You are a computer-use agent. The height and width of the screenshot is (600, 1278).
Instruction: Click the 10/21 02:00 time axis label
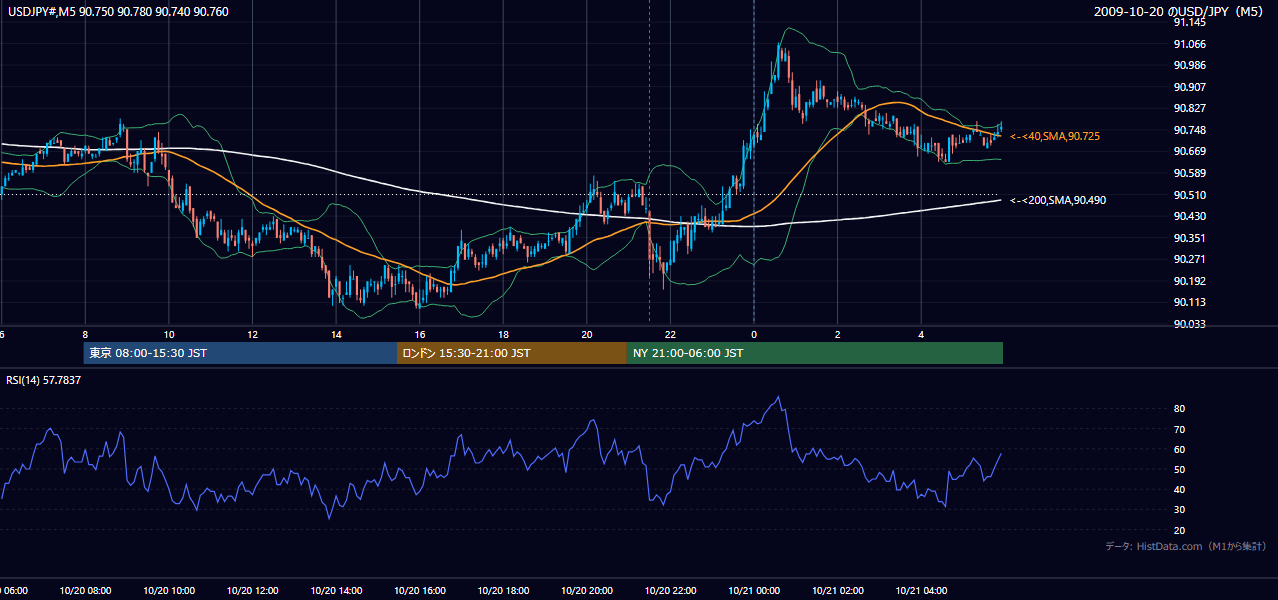pyautogui.click(x=837, y=591)
